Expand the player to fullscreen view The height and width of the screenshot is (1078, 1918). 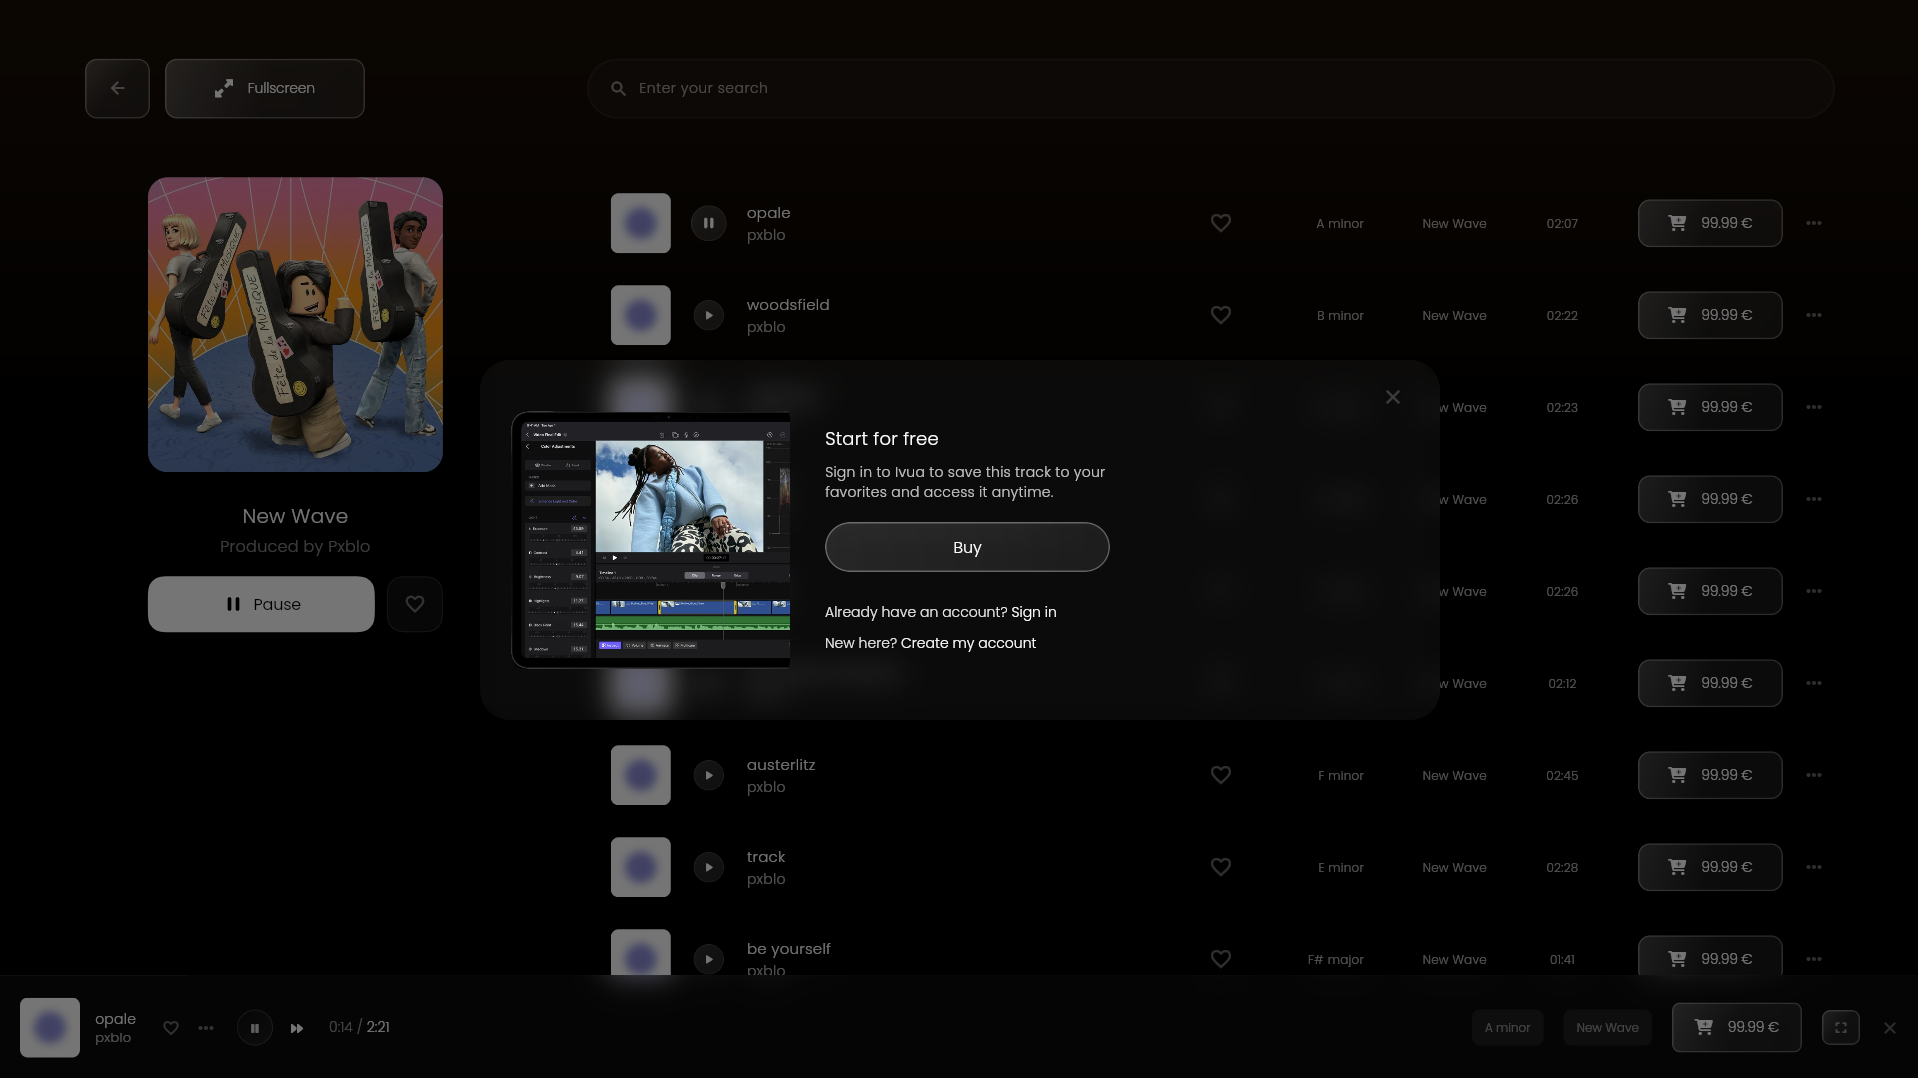pyautogui.click(x=1841, y=1027)
